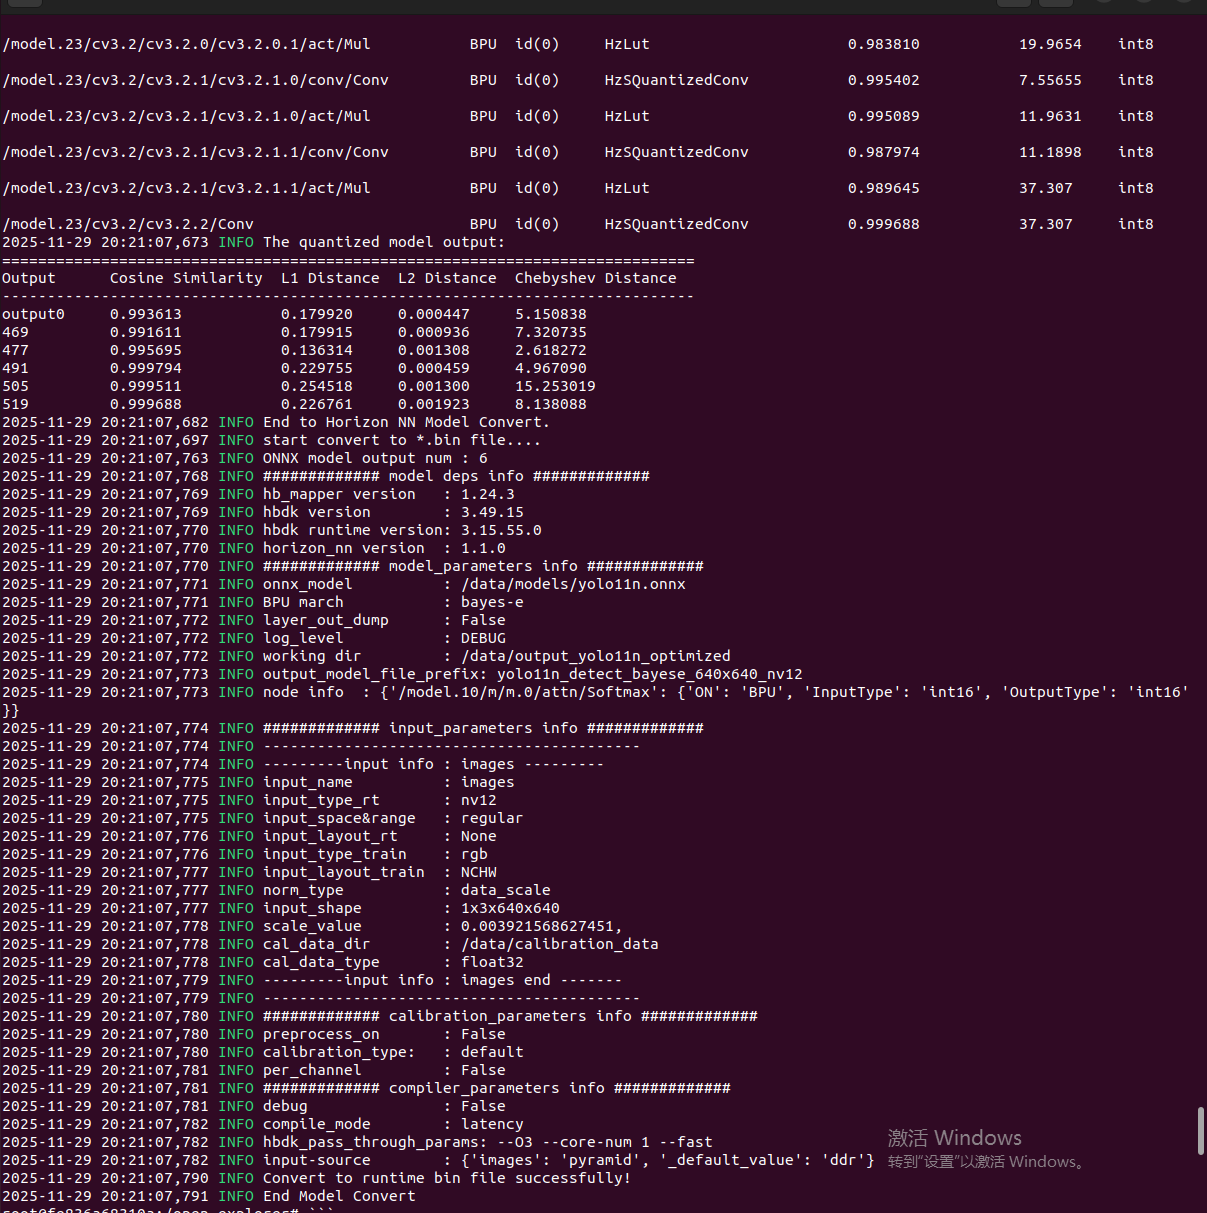
Task: Click the terminal's vertical scrollbar thumb
Action: 1200,1131
